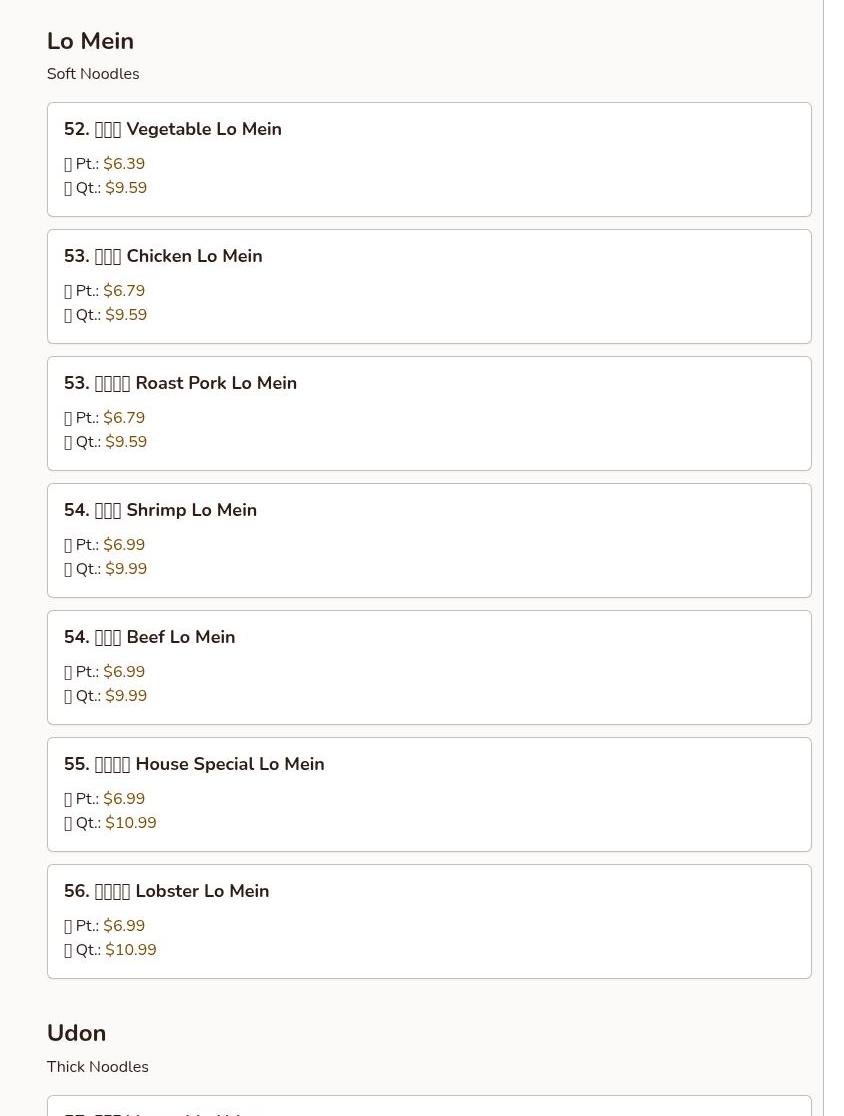The width and height of the screenshot is (844, 1116).
Task: Click the Lo Mein section heading
Action: pyautogui.click(x=90, y=41)
